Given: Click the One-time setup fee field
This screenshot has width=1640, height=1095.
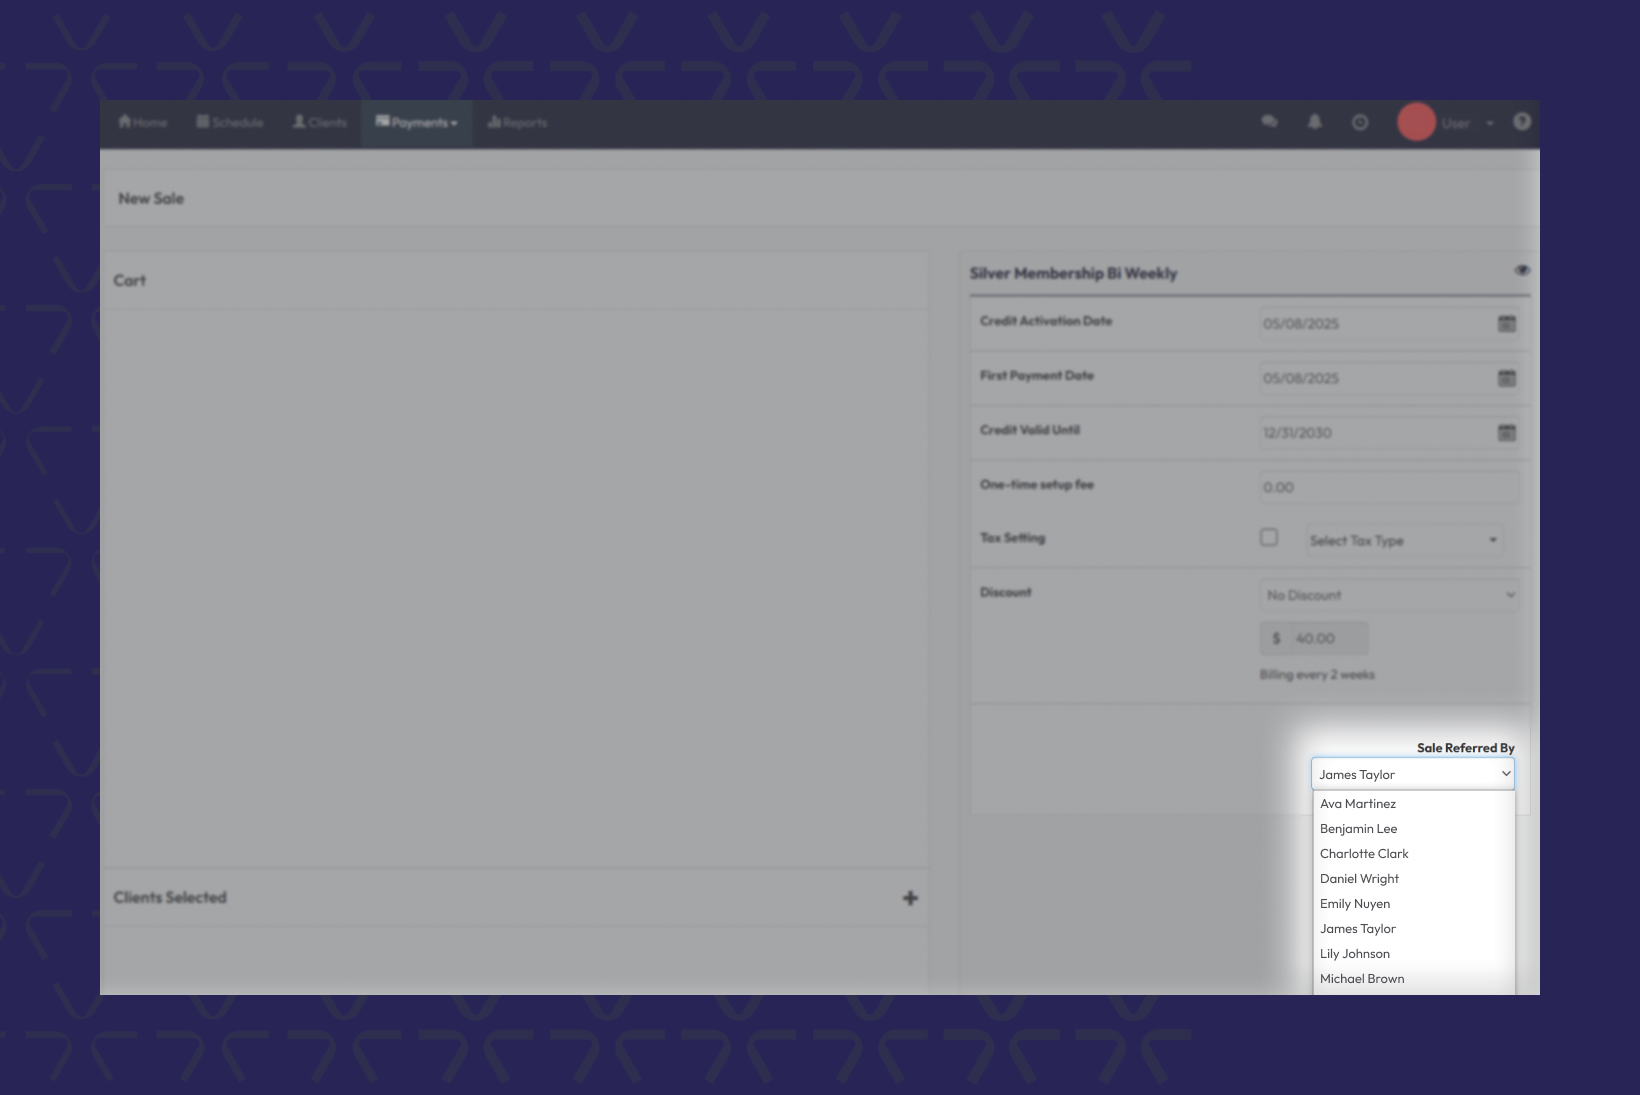Looking at the screenshot, I should coord(1388,487).
